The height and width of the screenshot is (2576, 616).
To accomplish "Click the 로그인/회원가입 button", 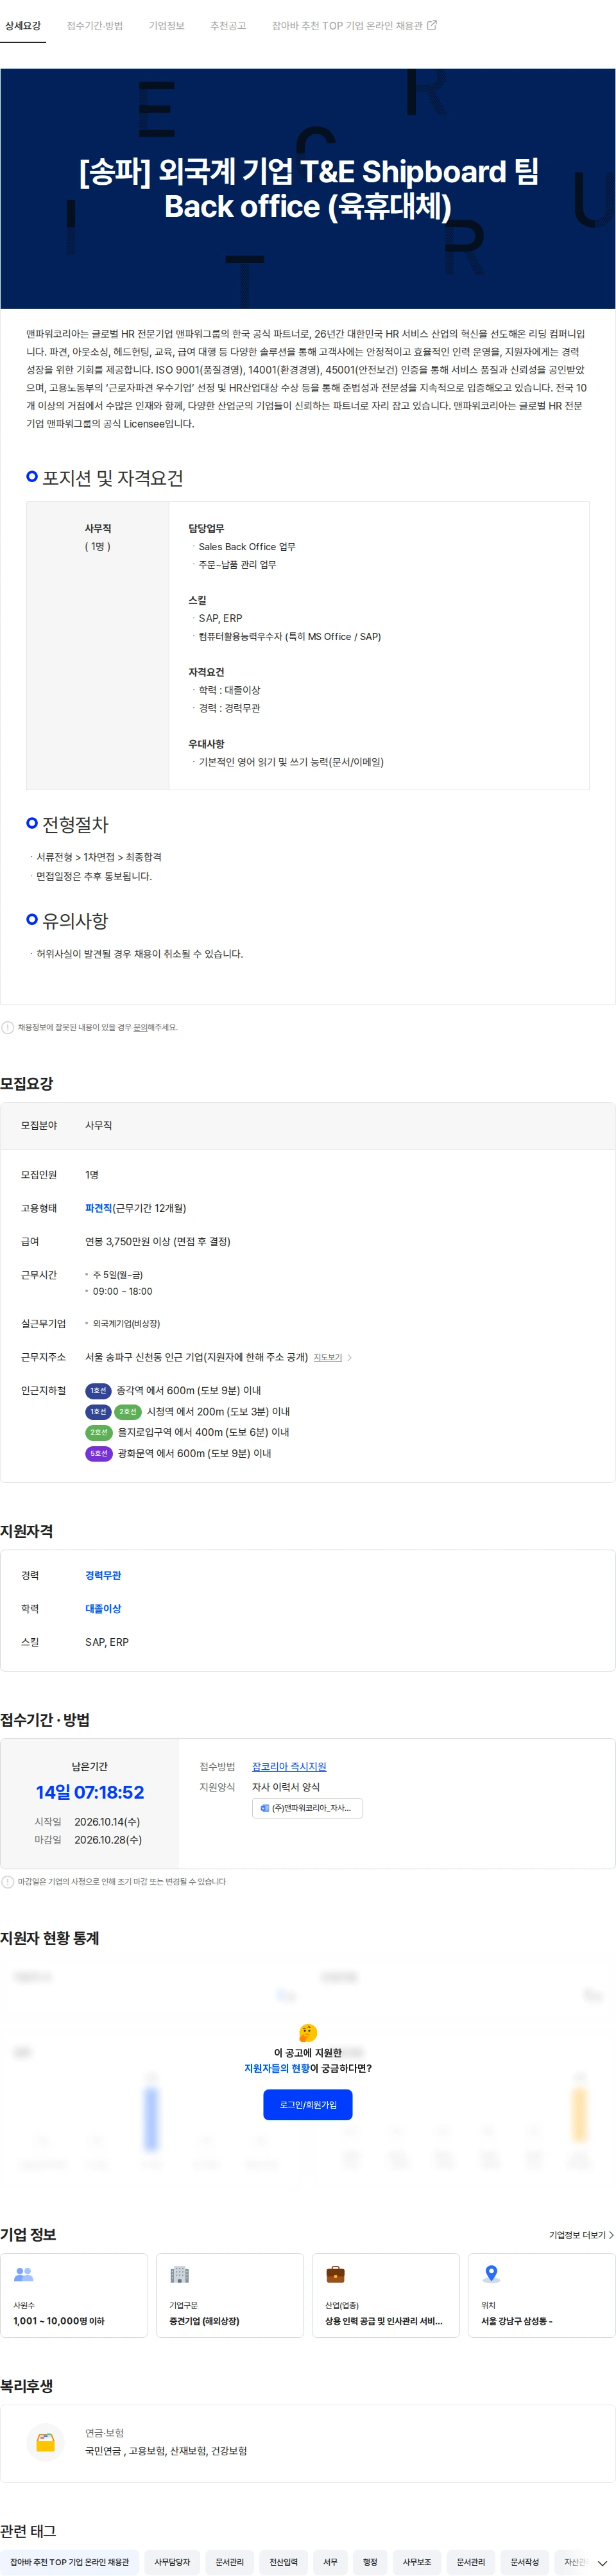I will 308,2104.
